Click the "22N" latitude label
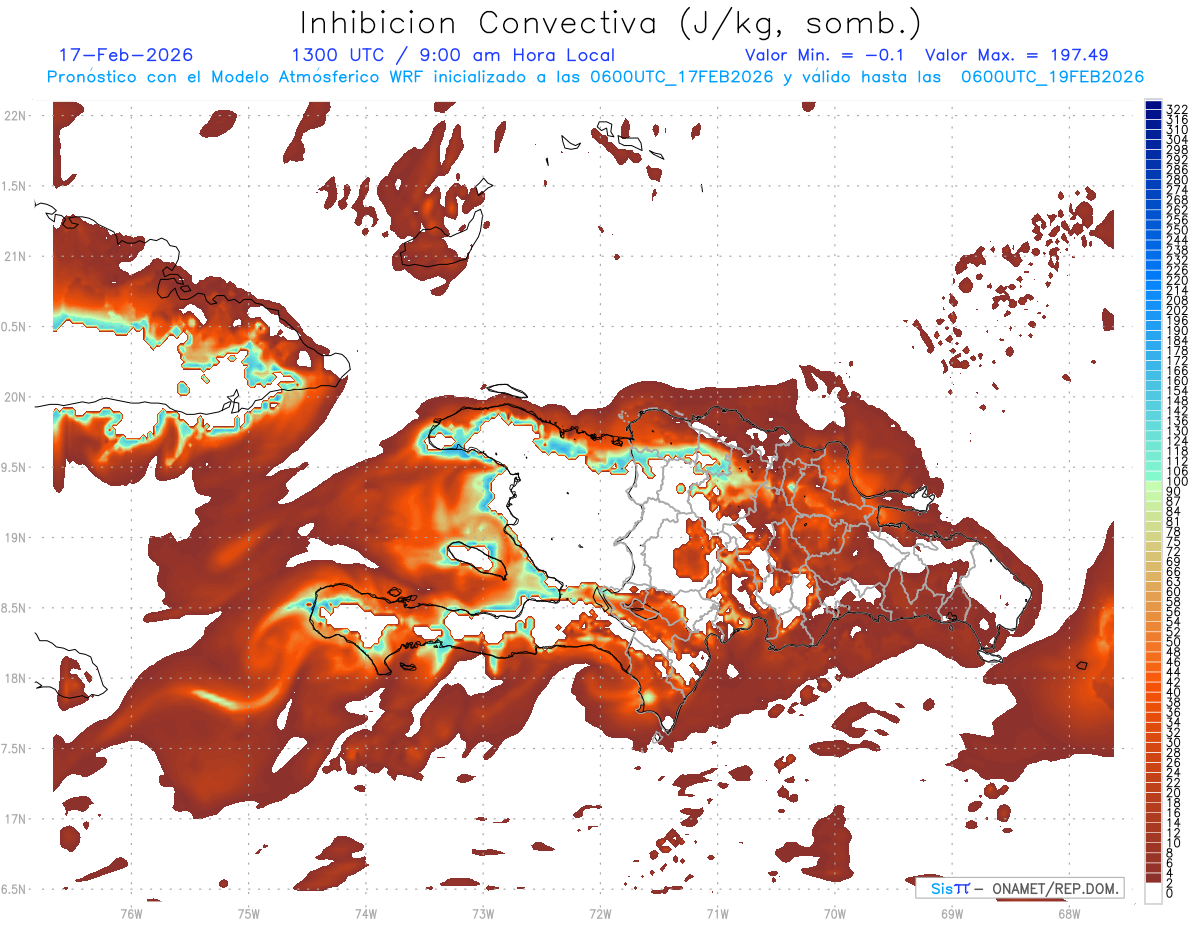This screenshot has width=1200, height=927. [15, 116]
